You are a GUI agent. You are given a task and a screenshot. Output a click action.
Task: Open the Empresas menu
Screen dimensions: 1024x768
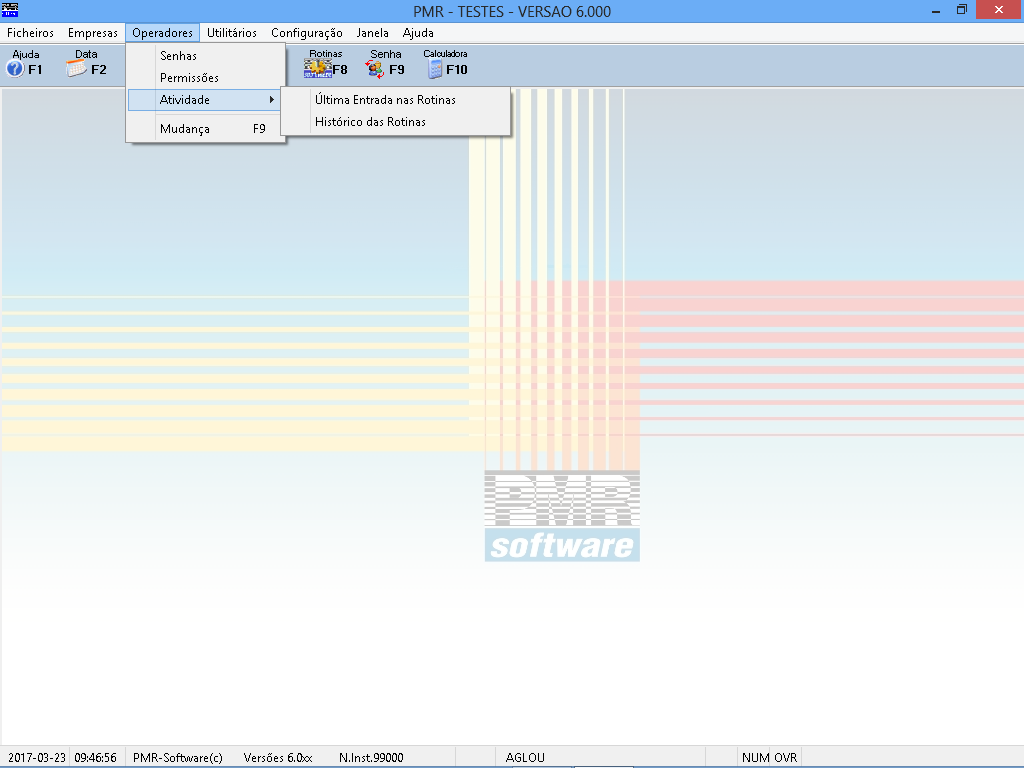coord(93,33)
